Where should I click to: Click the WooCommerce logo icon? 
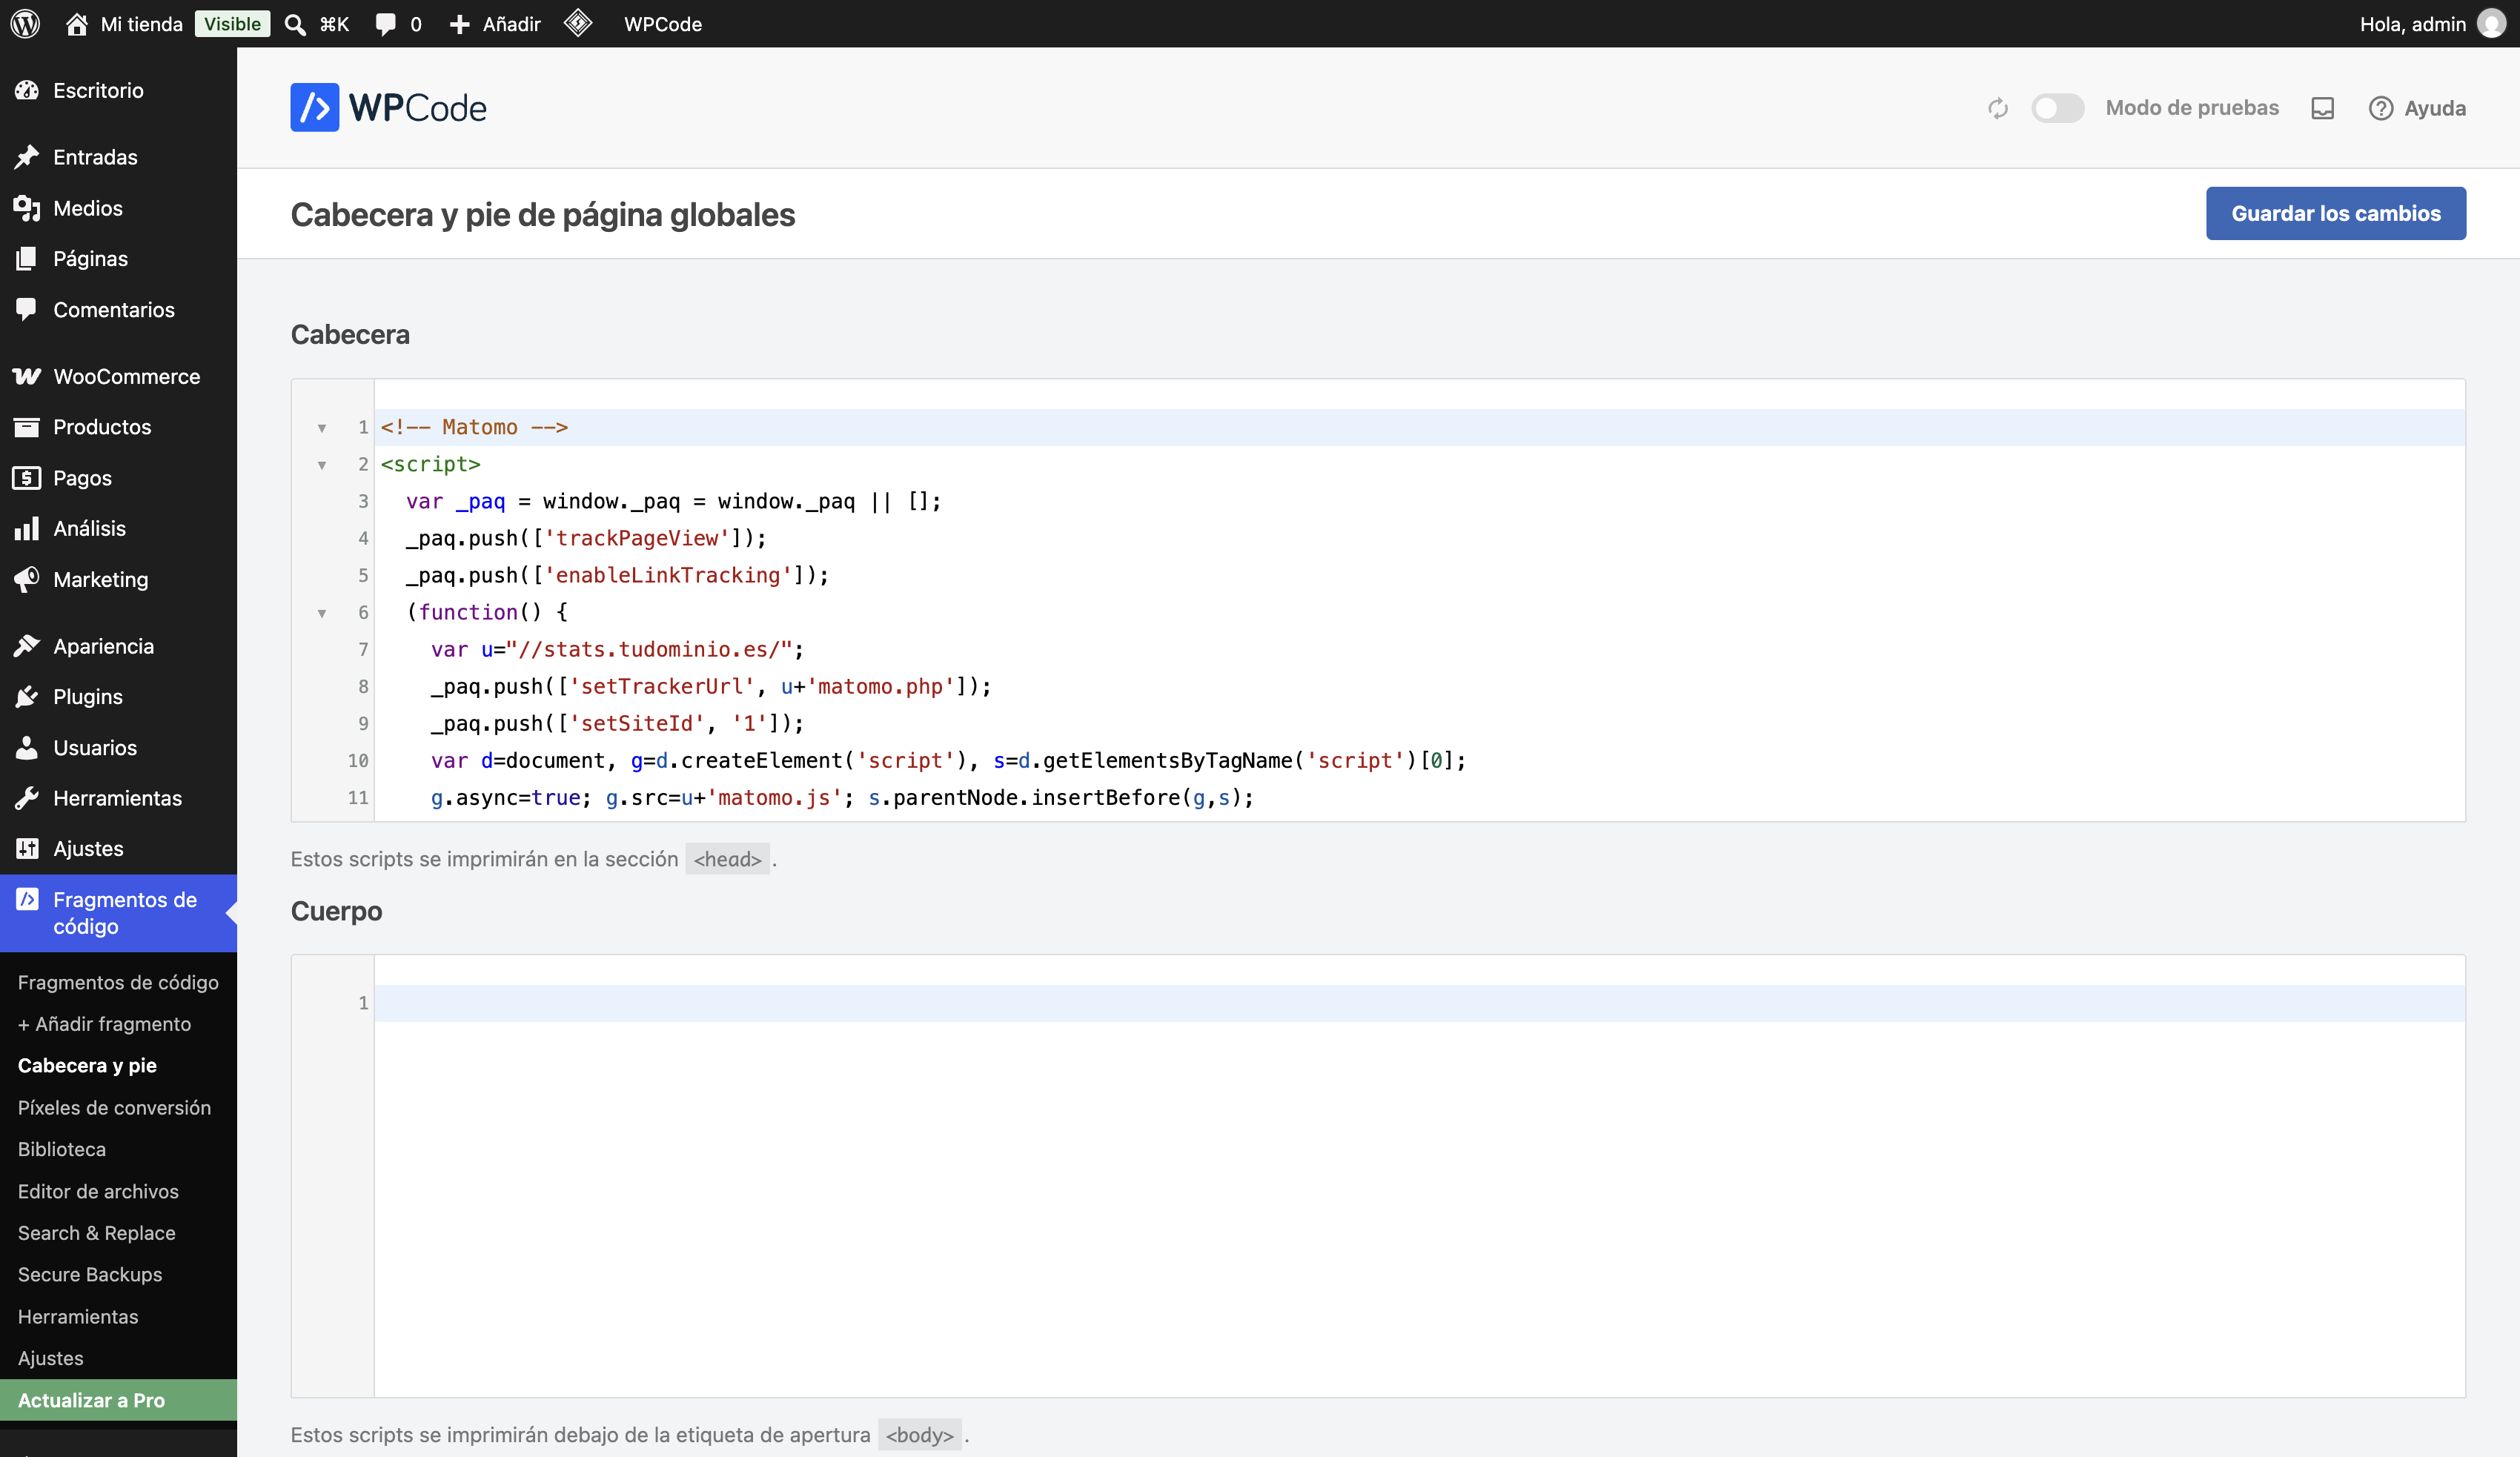tap(27, 376)
